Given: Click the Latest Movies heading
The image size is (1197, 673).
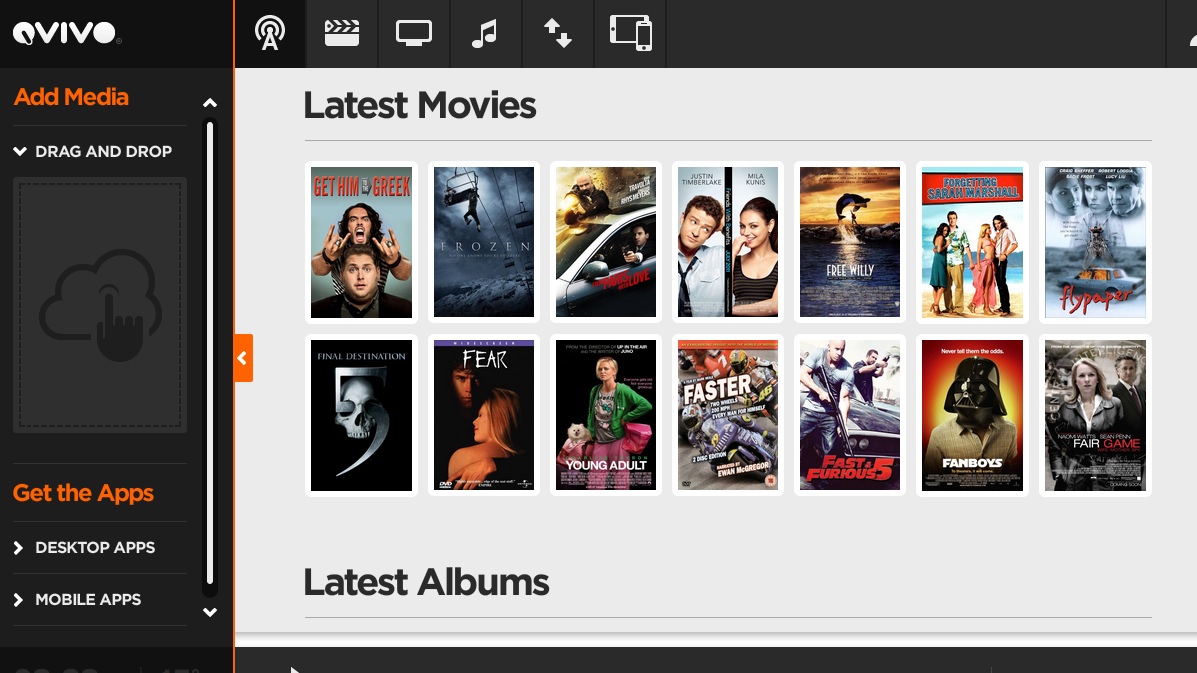Looking at the screenshot, I should pos(420,105).
